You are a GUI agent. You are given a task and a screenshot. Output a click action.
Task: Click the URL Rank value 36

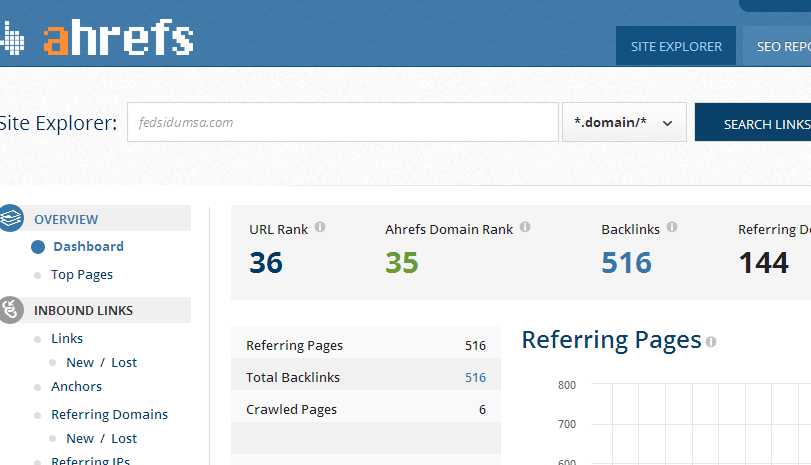click(266, 262)
